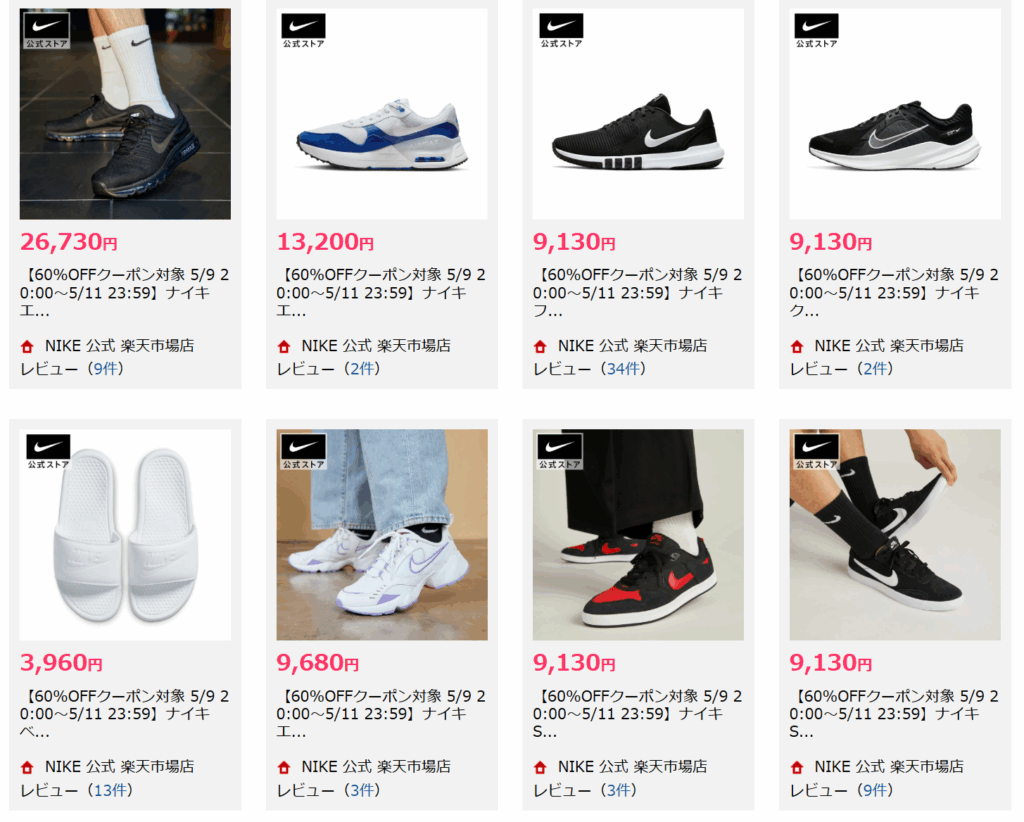The width and height of the screenshot is (1024, 822).
Task: Click Nike badge on black Quest running shoe
Action: pos(816,31)
